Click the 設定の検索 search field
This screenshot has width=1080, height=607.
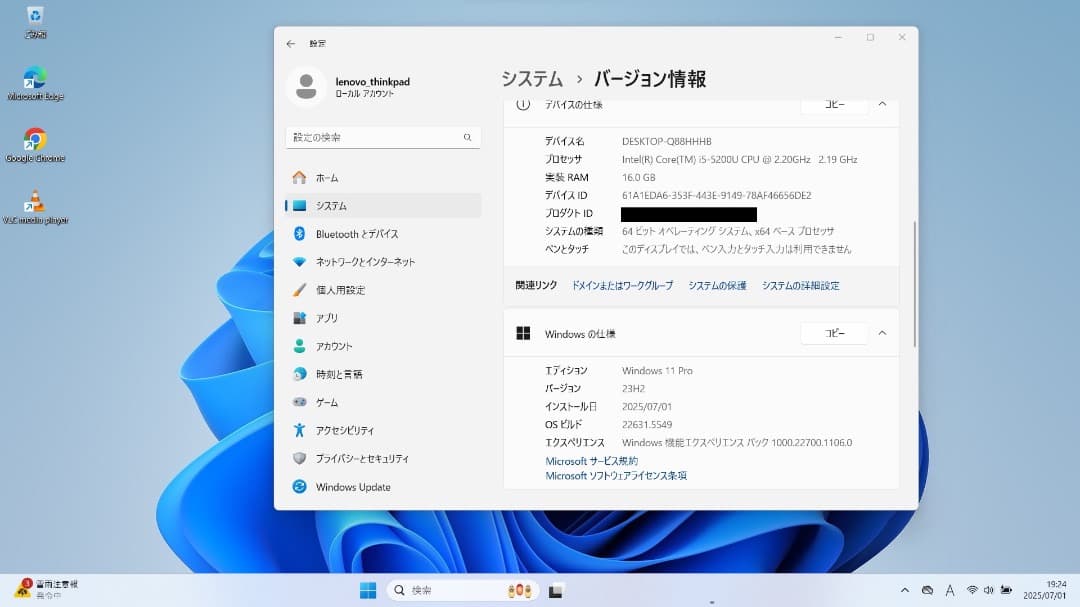(x=383, y=137)
